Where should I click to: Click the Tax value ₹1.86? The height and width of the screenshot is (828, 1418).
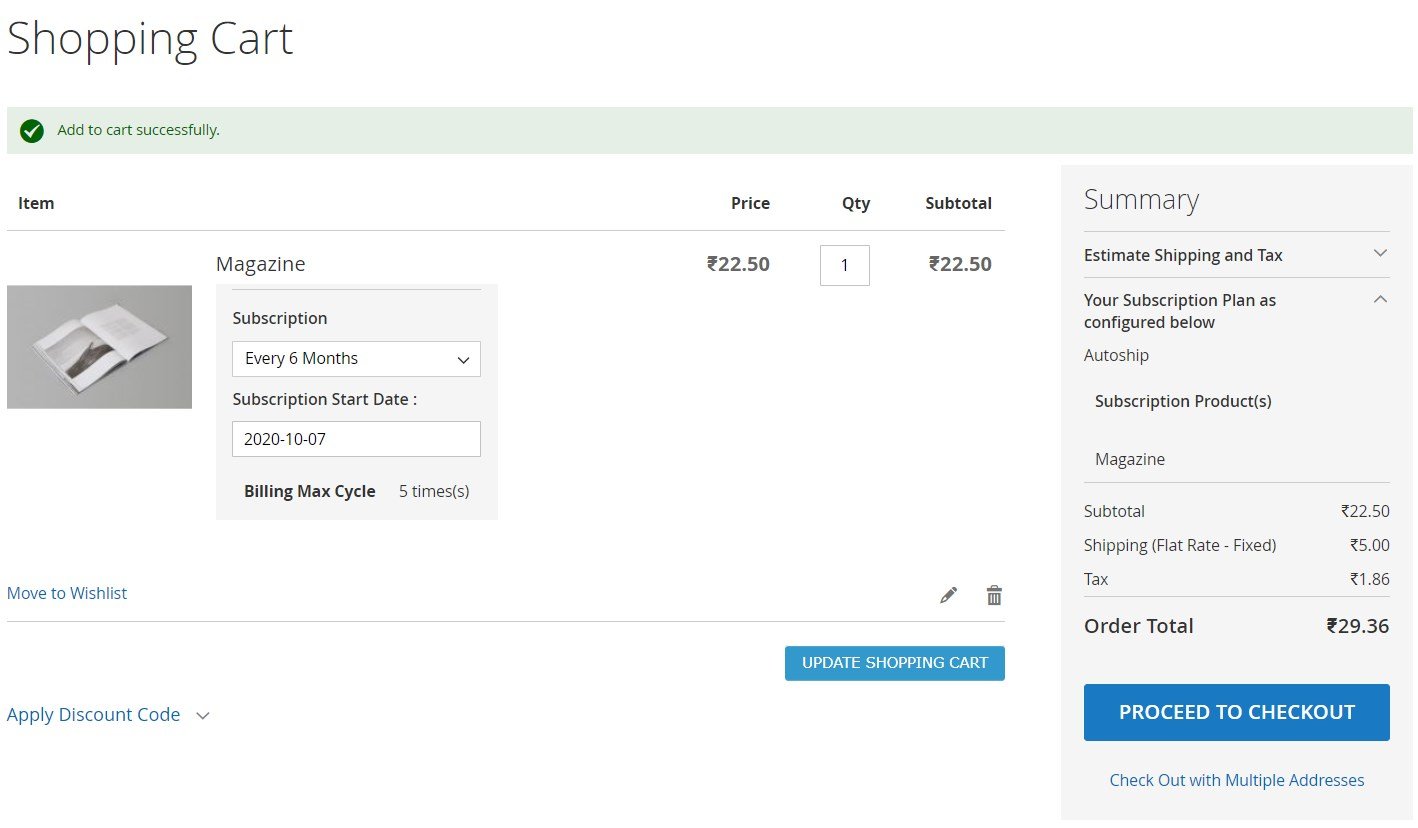1369,579
